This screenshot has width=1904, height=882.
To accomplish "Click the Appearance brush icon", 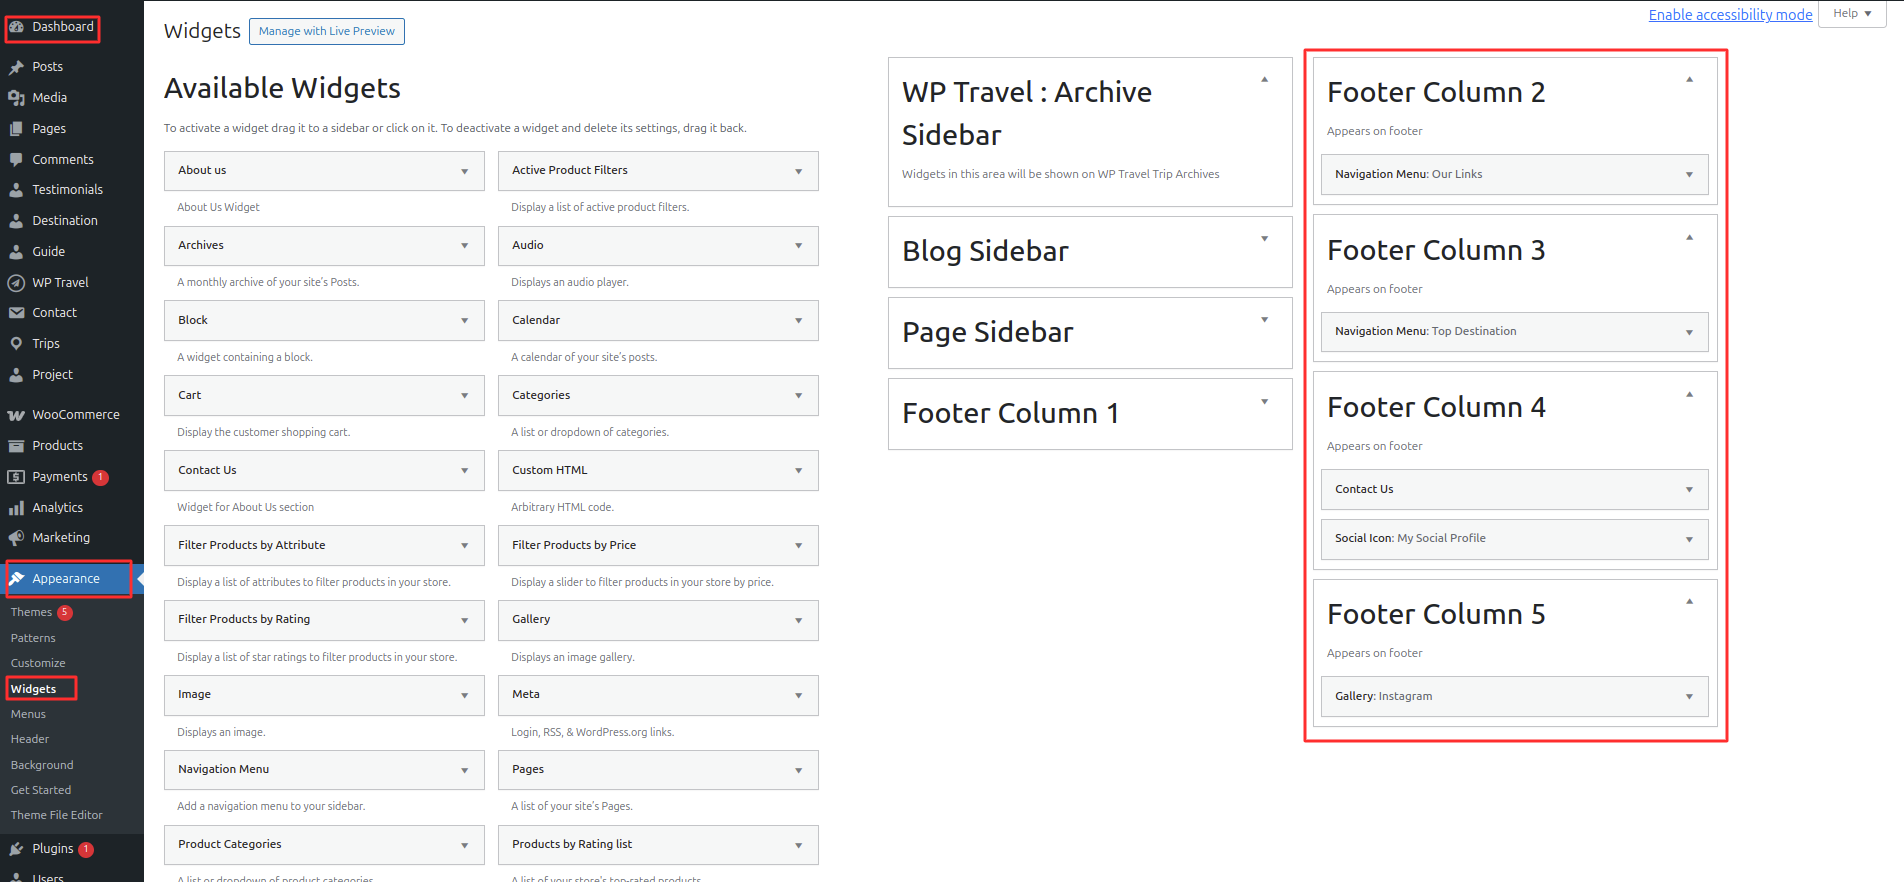I will [19, 578].
